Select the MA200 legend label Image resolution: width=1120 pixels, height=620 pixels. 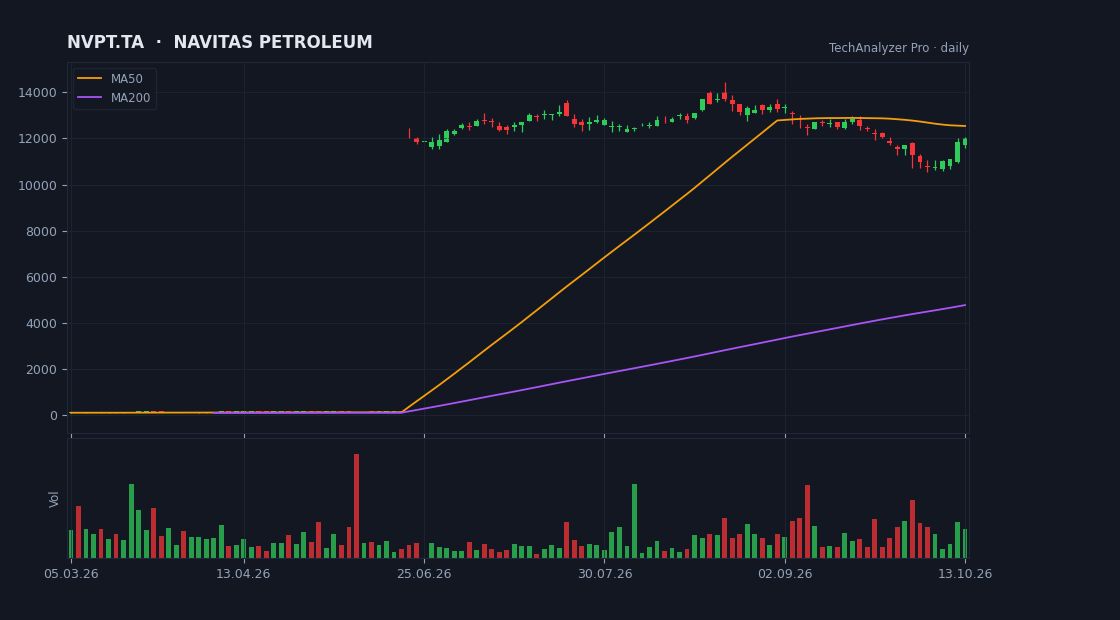pos(130,98)
